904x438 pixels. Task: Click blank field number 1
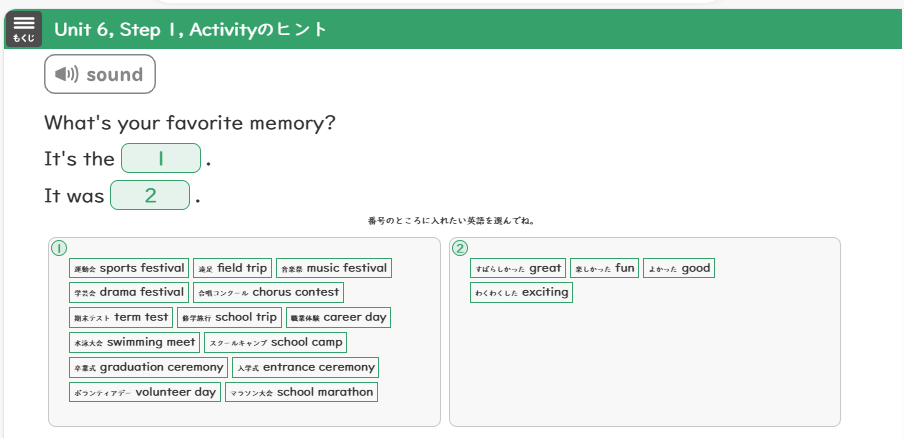click(x=161, y=159)
